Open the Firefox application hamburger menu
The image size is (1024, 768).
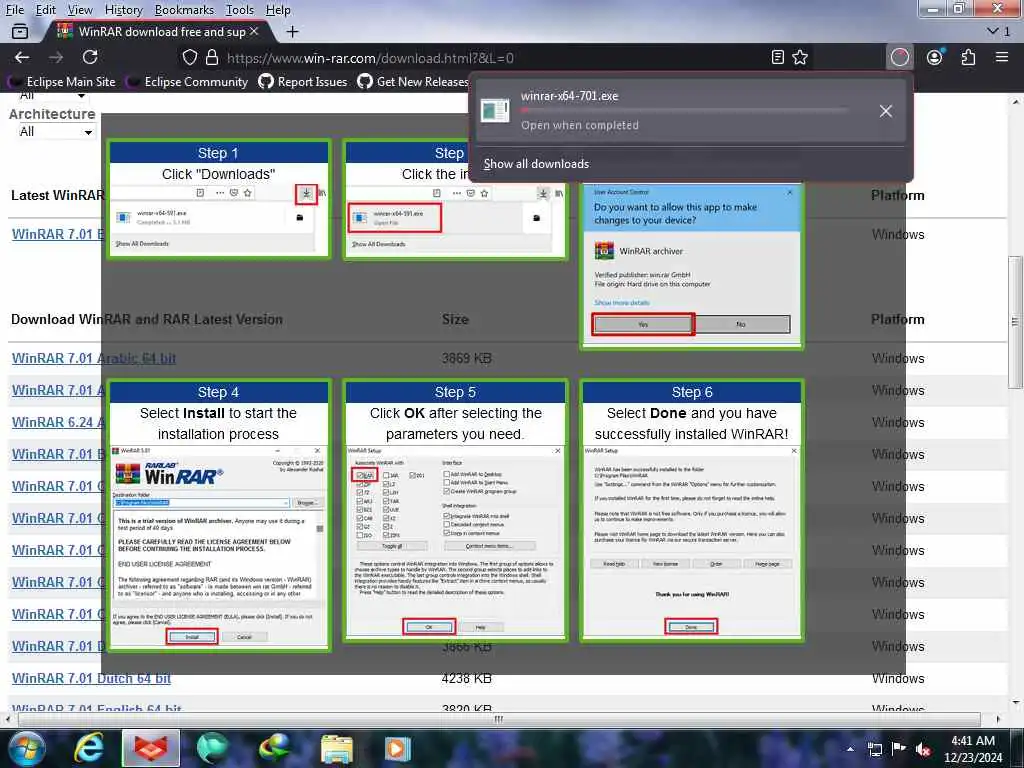coord(1002,57)
